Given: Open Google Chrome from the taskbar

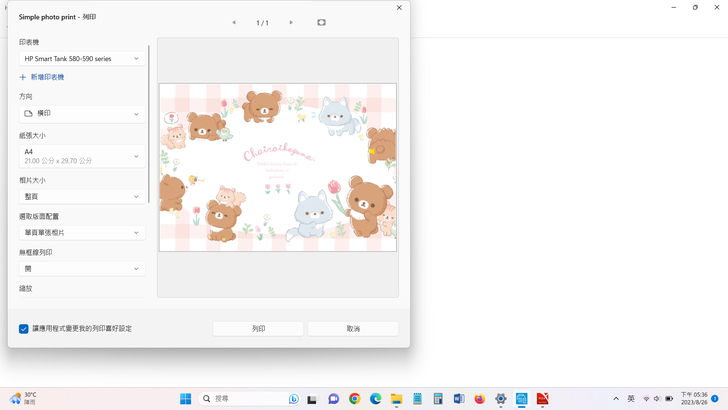Looking at the screenshot, I should pos(354,399).
